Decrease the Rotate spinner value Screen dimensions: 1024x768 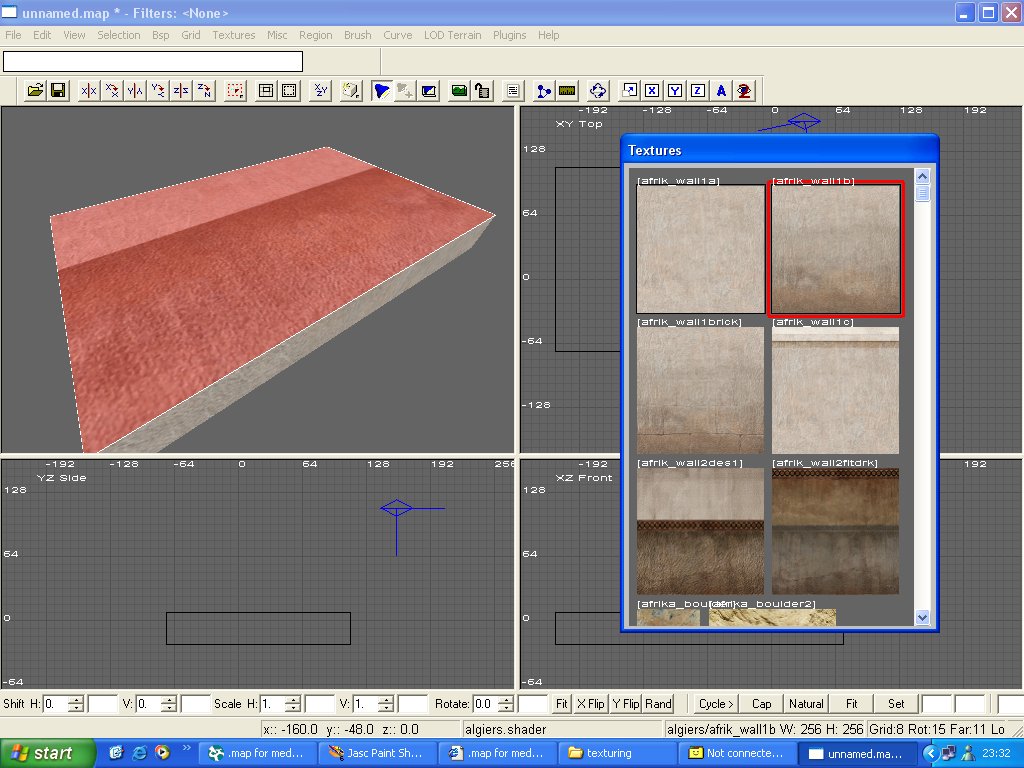(x=507, y=708)
